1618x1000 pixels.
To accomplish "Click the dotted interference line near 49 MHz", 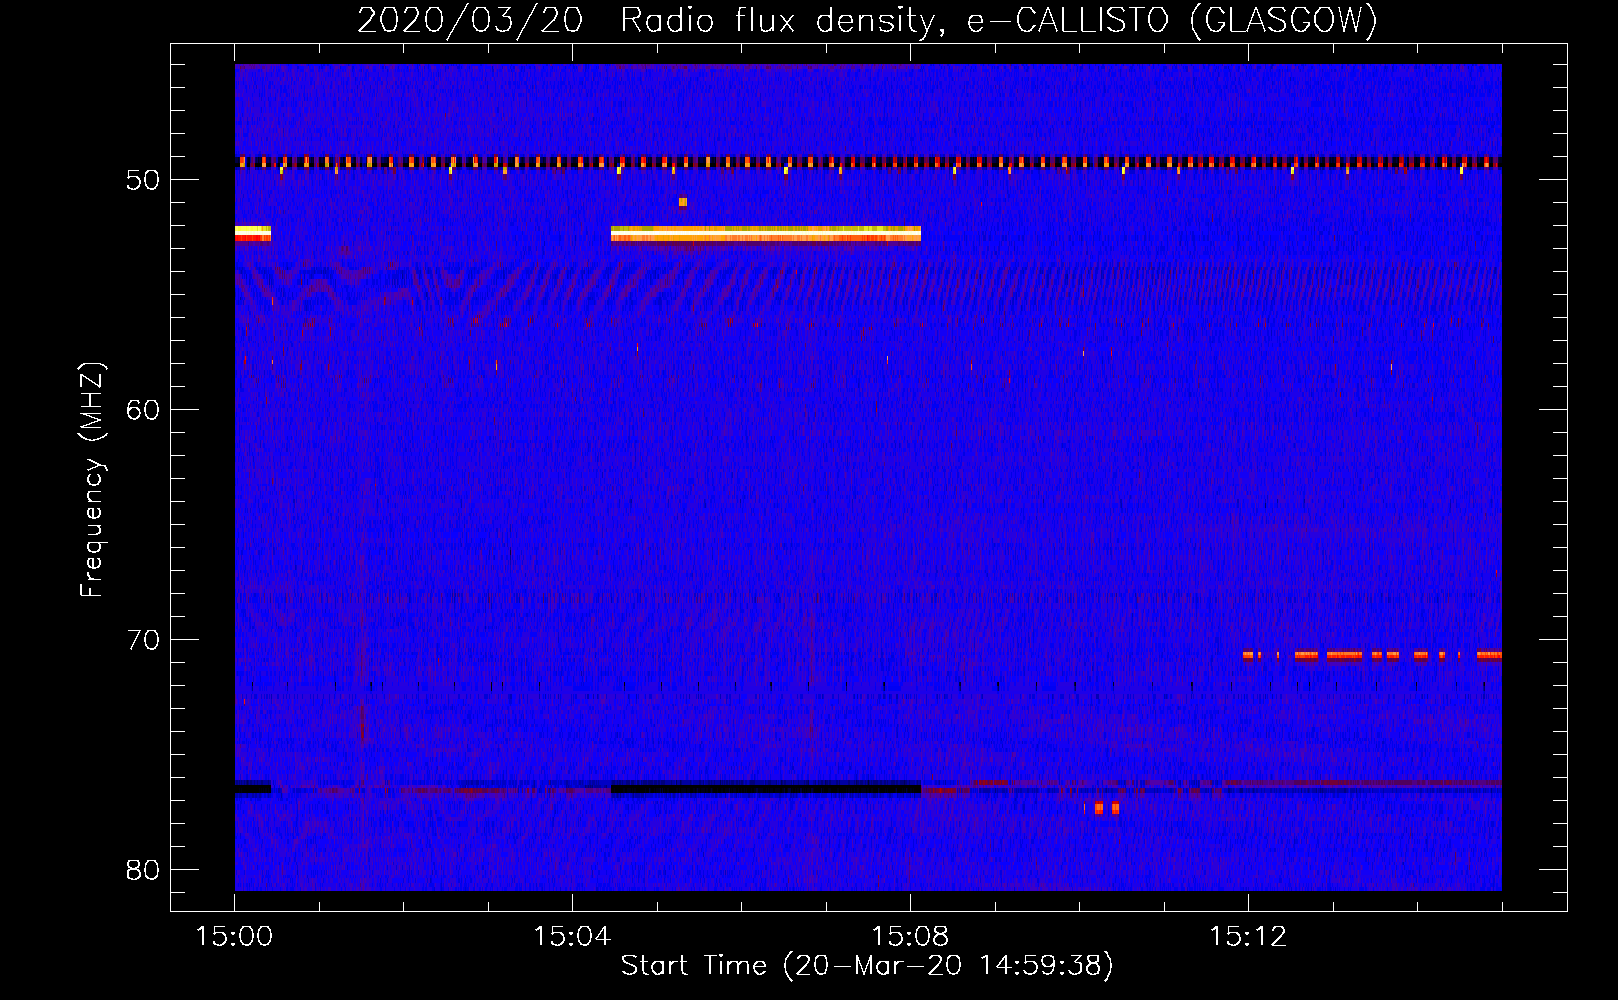I will coord(868,162).
